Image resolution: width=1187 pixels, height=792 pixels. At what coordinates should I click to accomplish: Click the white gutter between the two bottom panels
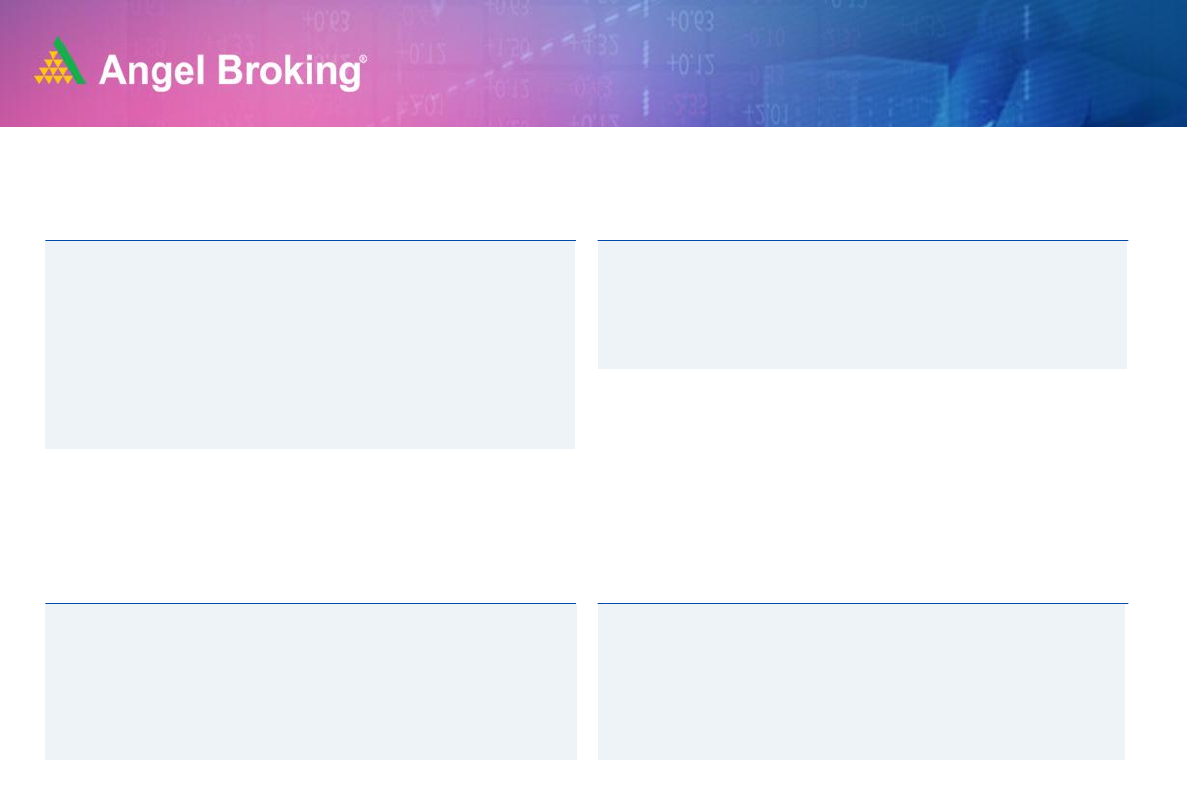tap(587, 682)
